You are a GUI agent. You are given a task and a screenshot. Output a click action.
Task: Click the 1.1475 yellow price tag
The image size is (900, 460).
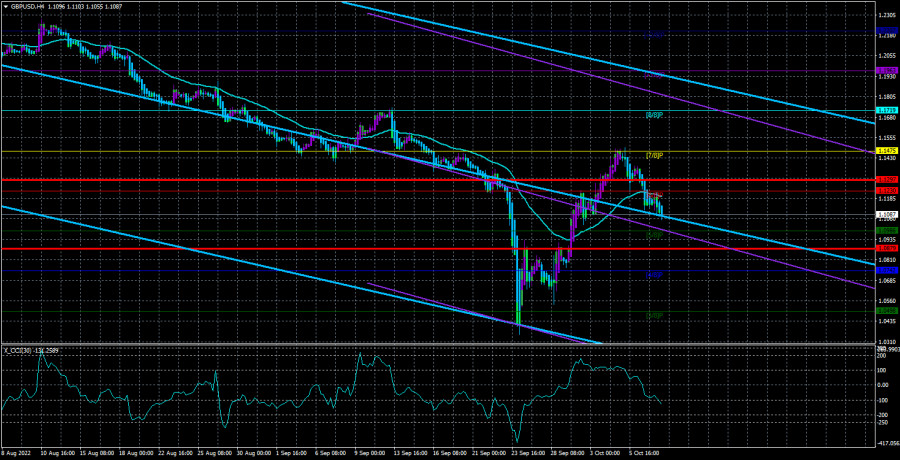click(x=887, y=152)
